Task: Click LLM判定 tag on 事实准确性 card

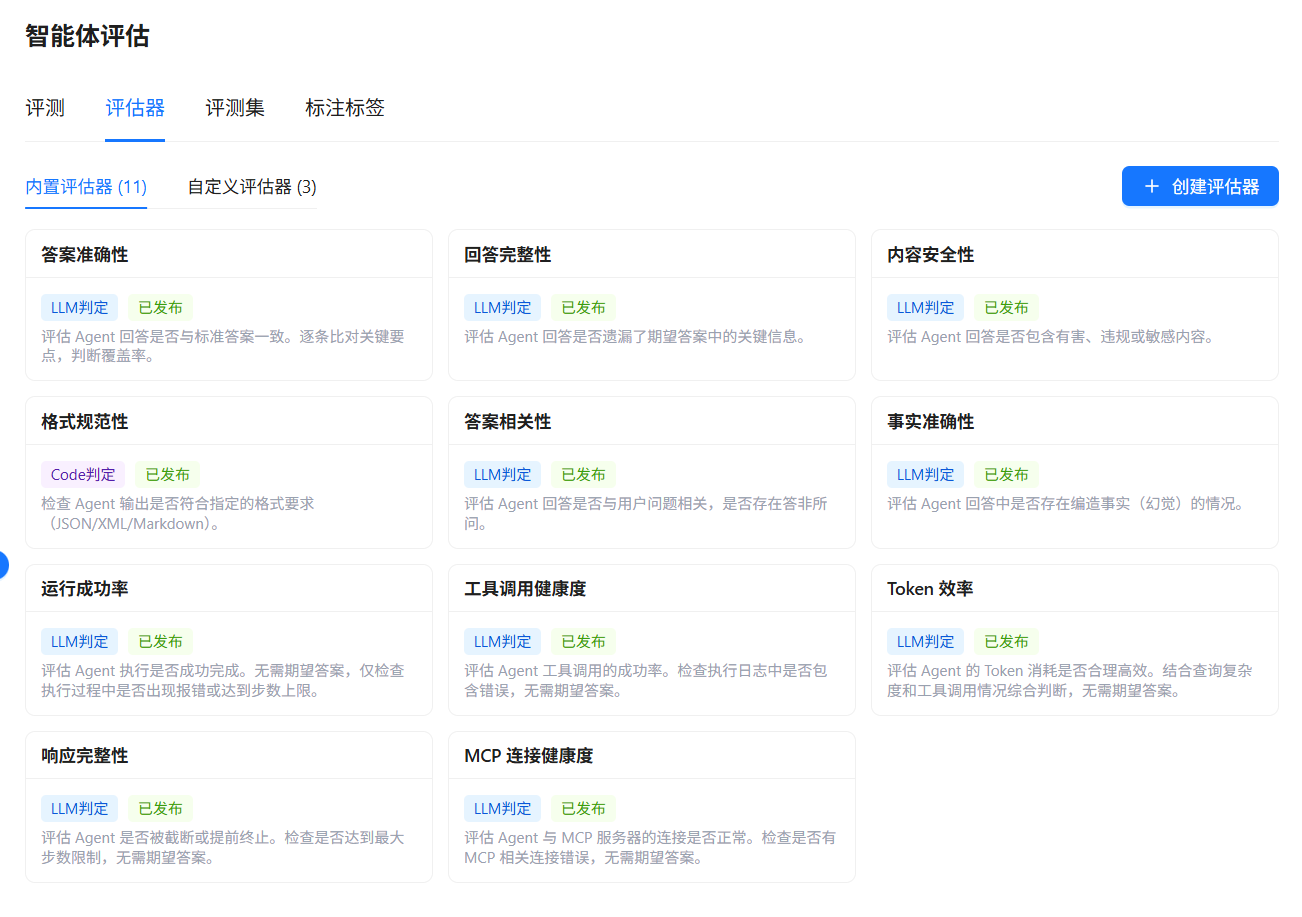Action: 926,474
